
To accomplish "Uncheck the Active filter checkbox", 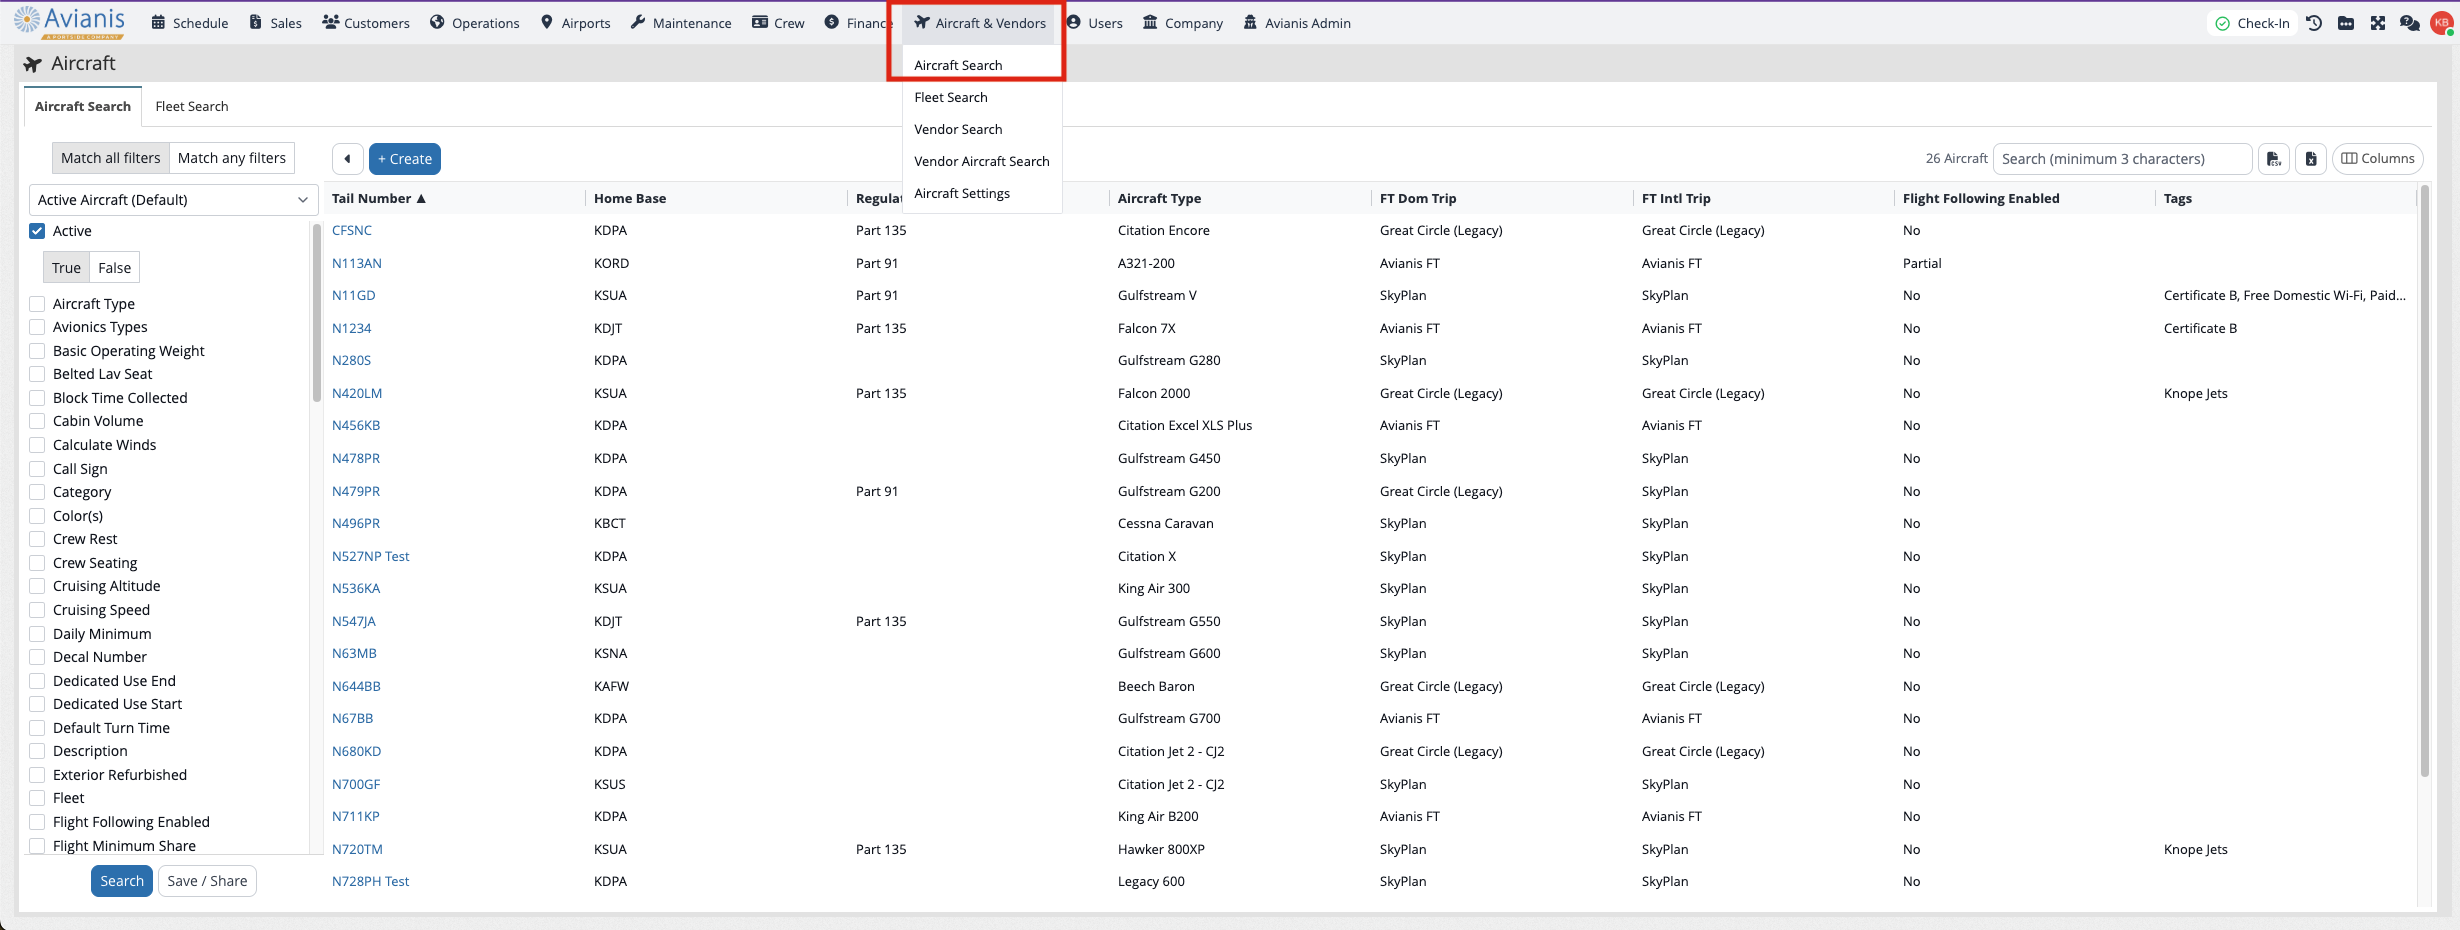I will point(37,231).
